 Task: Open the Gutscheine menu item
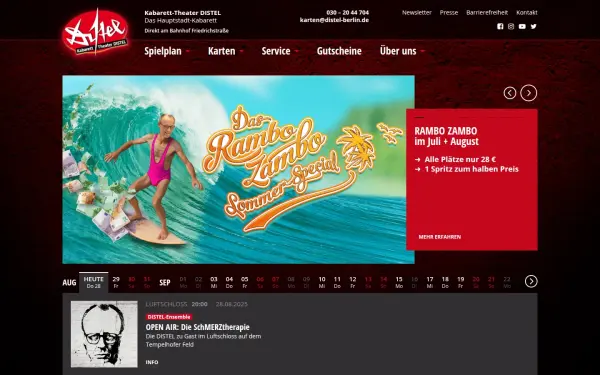click(339, 51)
